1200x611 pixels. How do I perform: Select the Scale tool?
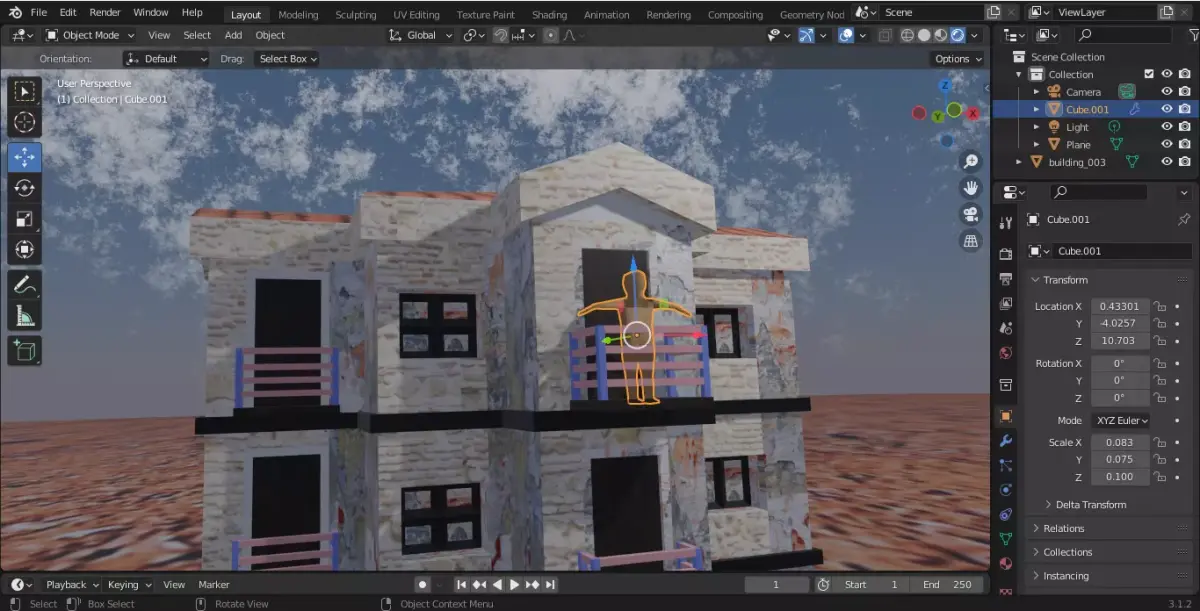pyautogui.click(x=25, y=219)
